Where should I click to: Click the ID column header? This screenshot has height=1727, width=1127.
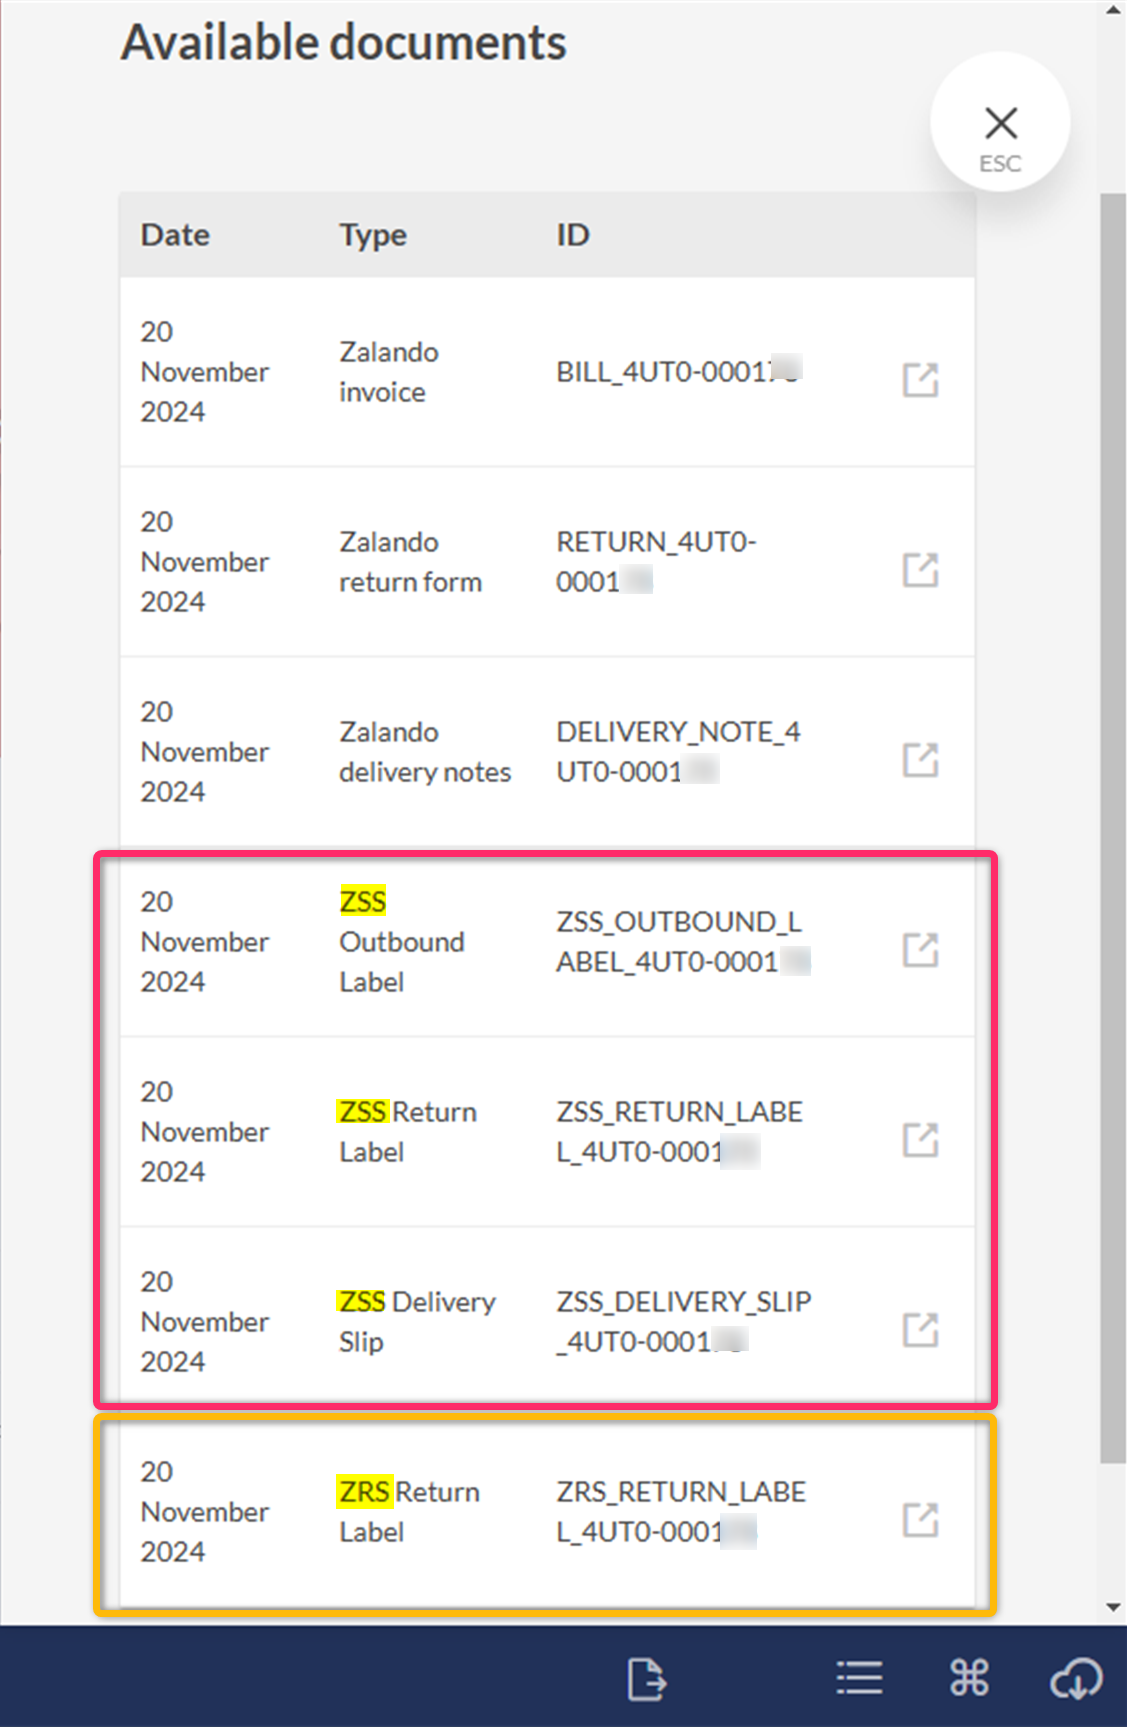(x=573, y=235)
